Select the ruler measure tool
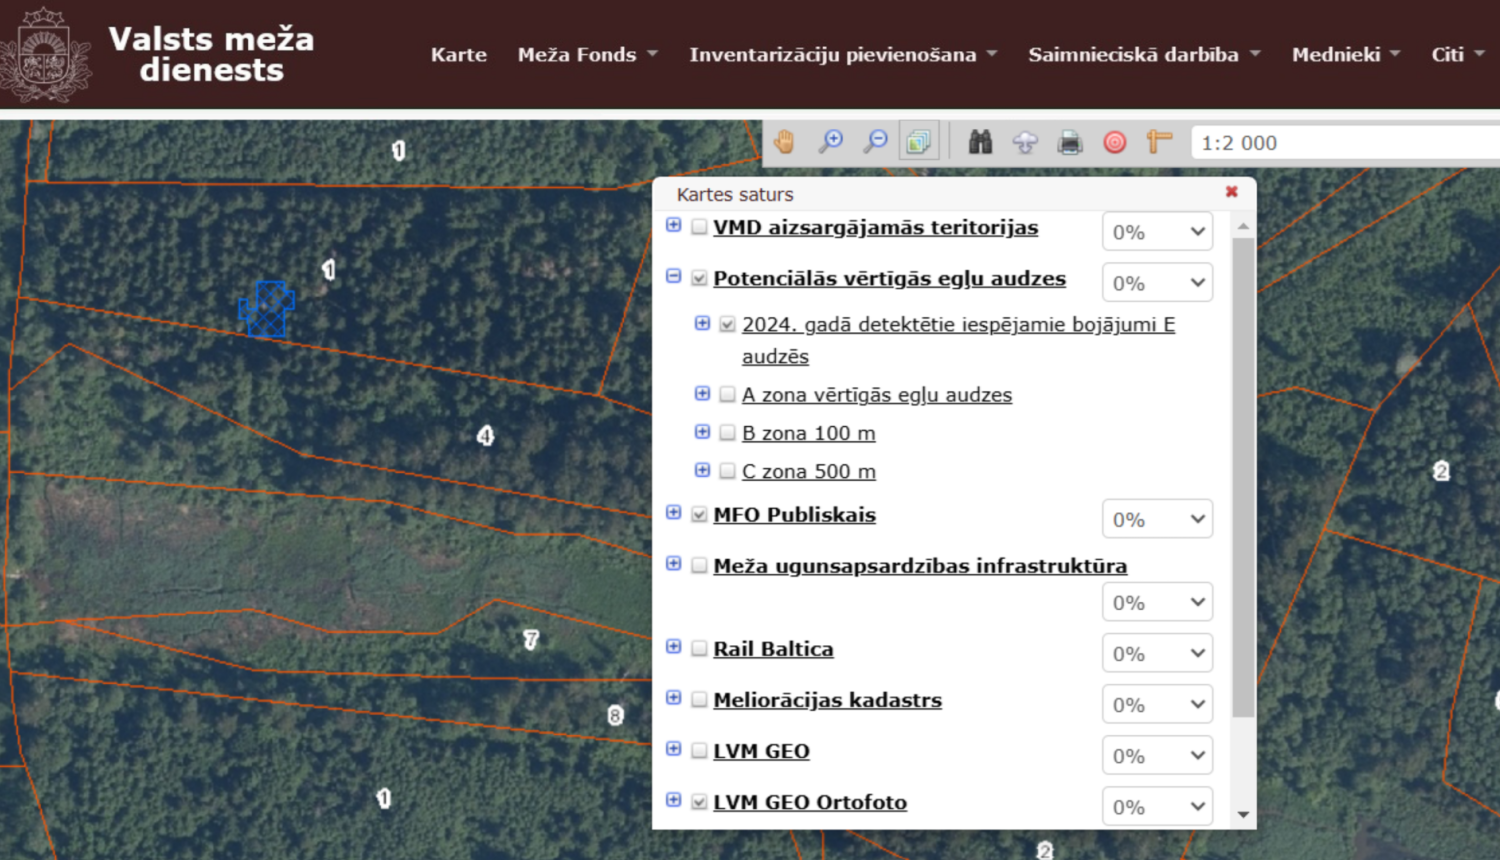The height and width of the screenshot is (860, 1500). 1159,142
